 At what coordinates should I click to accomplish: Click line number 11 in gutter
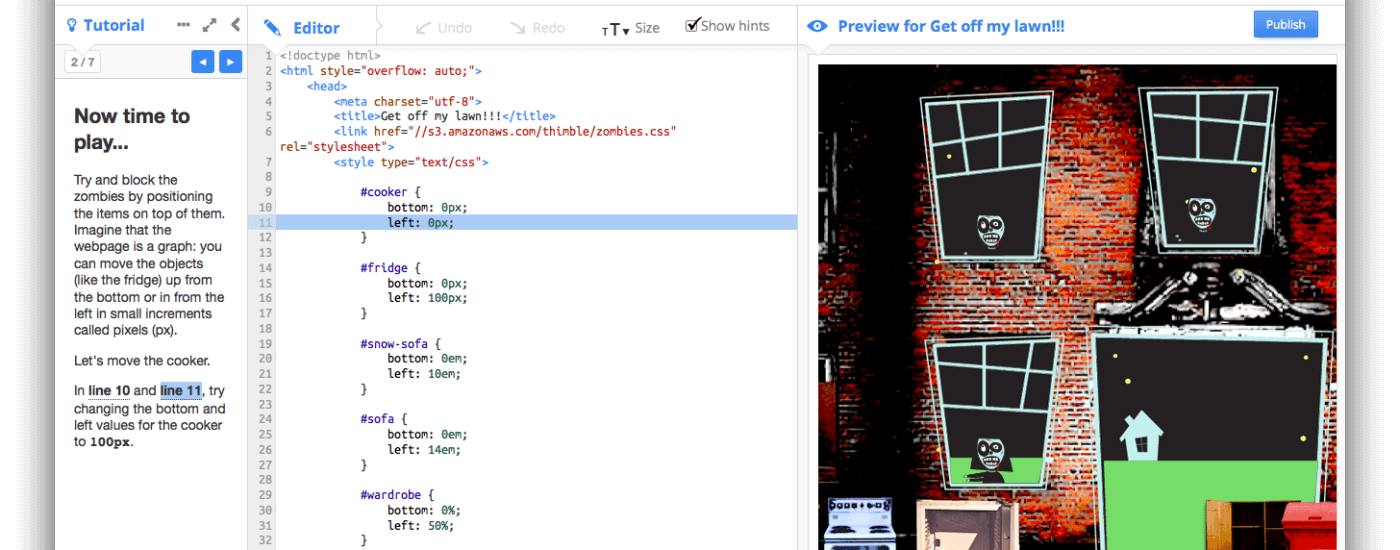click(x=265, y=222)
